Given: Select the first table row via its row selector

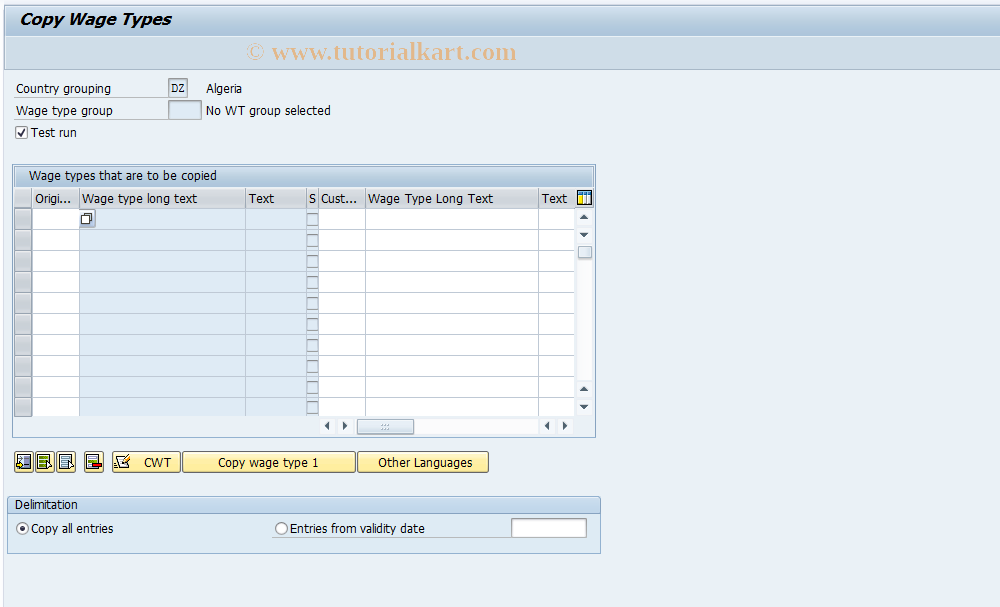Looking at the screenshot, I should (x=23, y=219).
